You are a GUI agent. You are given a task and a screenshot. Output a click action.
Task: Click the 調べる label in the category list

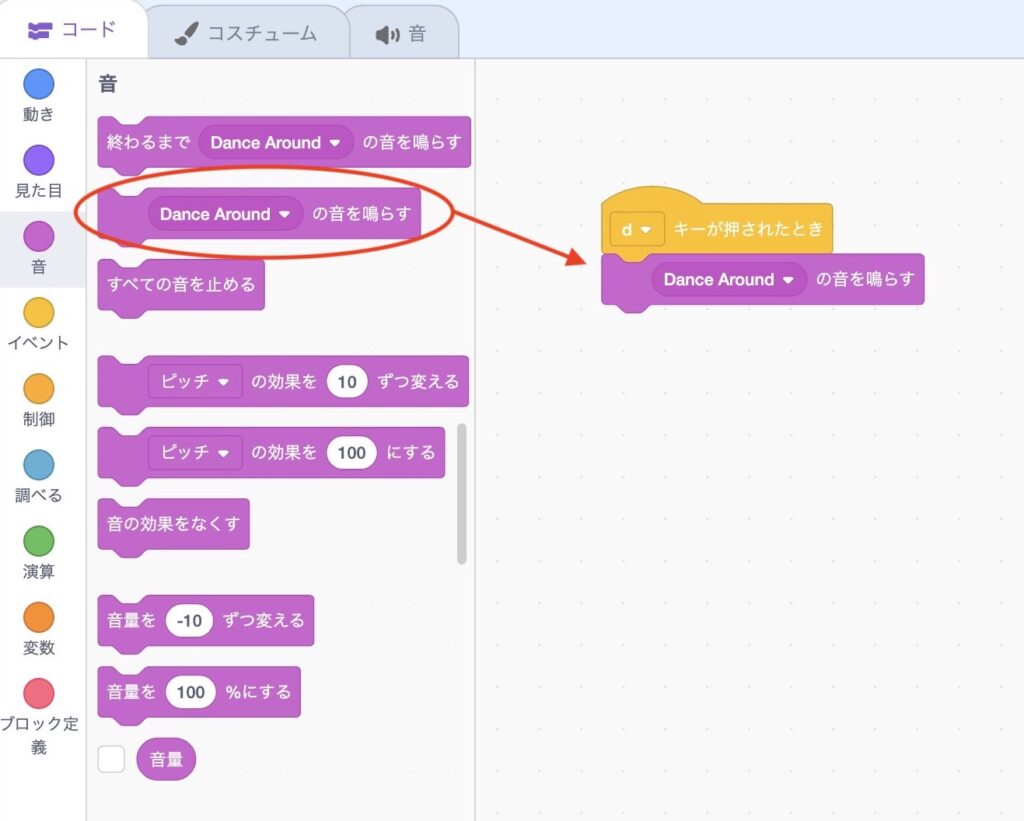click(39, 495)
